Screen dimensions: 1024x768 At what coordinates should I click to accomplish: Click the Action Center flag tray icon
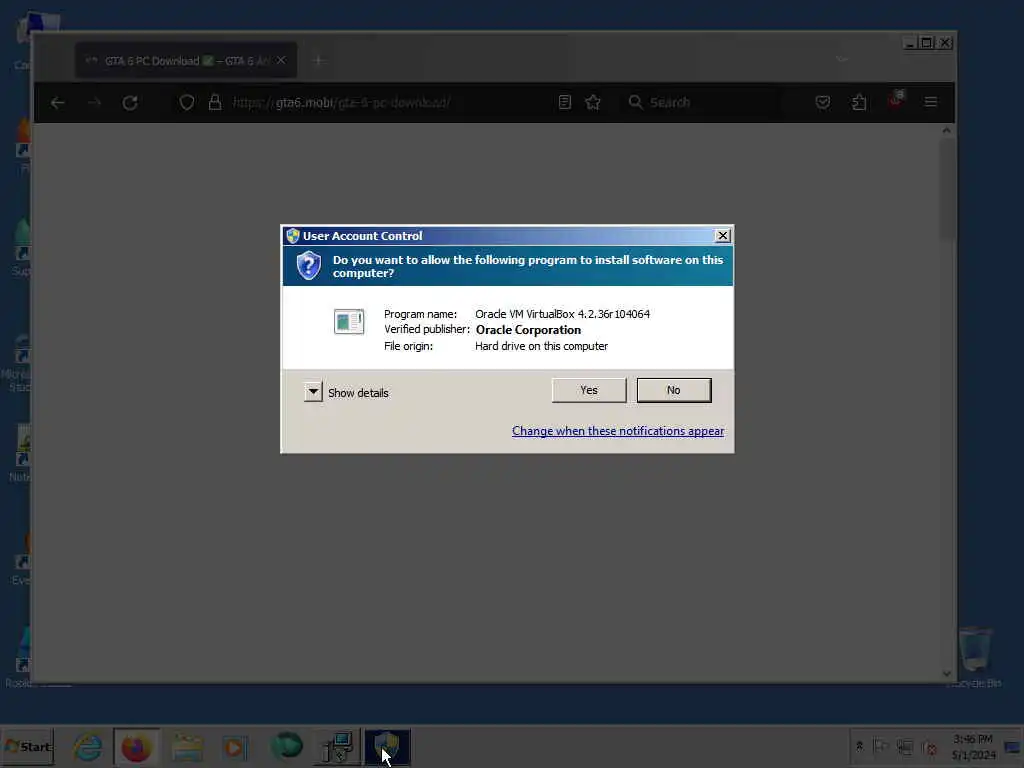(x=881, y=746)
